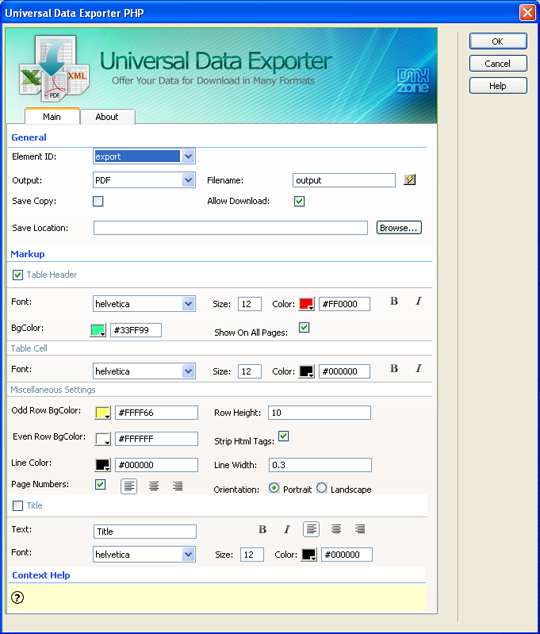The width and height of the screenshot is (540, 634).
Task: Toggle Italic for Table Header font
Action: (418, 301)
